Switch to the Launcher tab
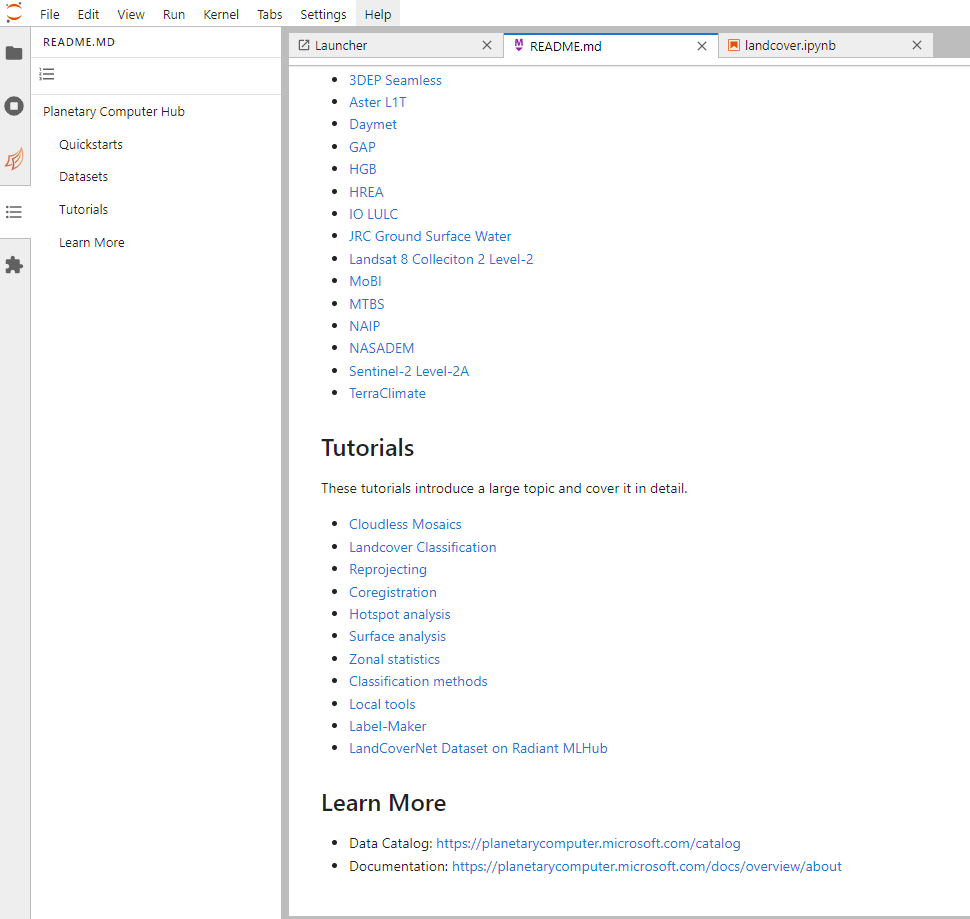970x919 pixels. (396, 45)
